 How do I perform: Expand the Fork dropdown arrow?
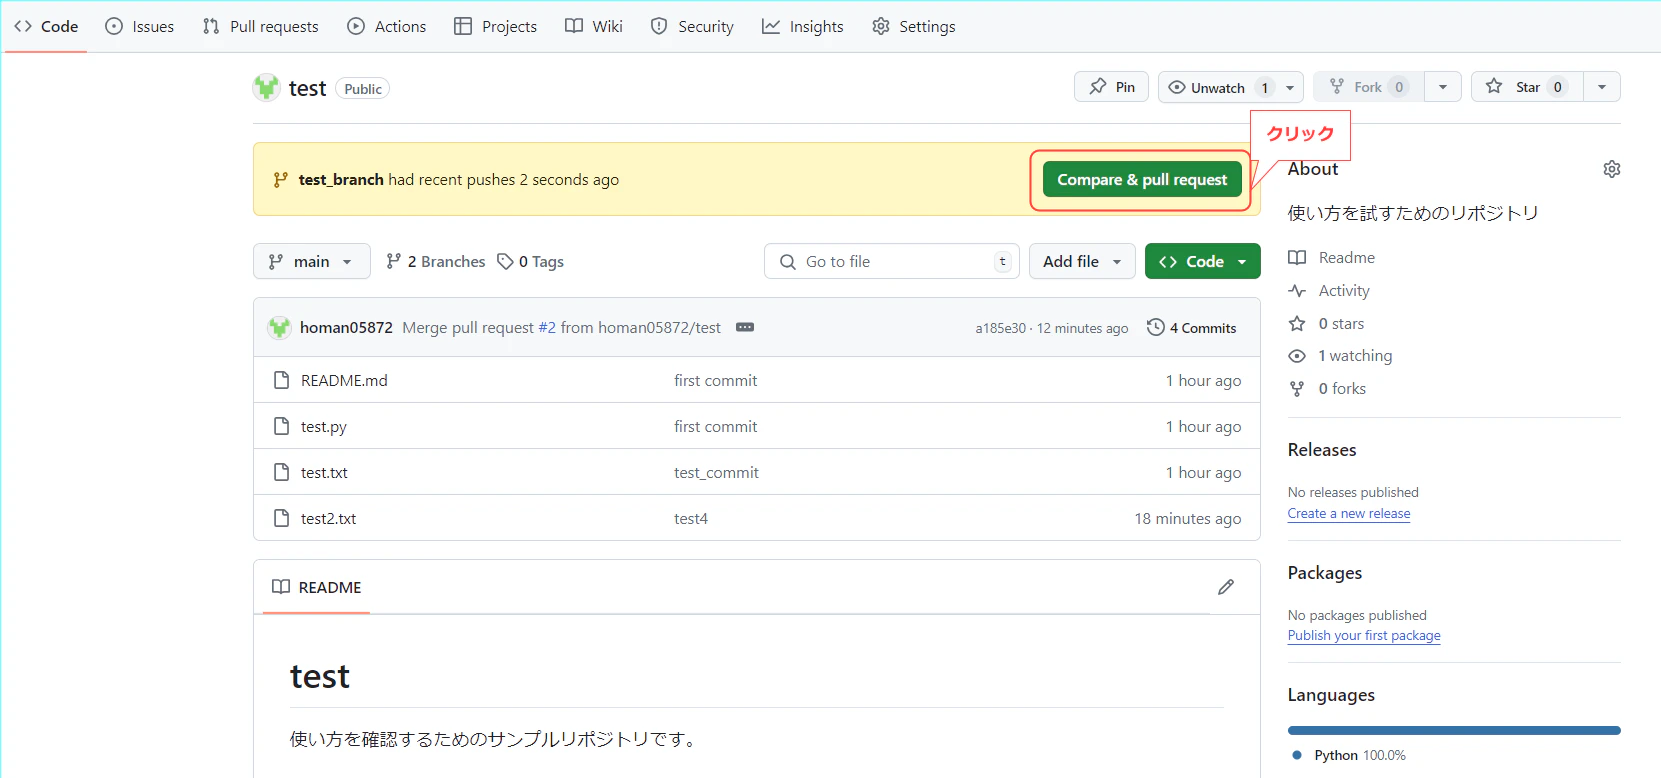pos(1443,87)
